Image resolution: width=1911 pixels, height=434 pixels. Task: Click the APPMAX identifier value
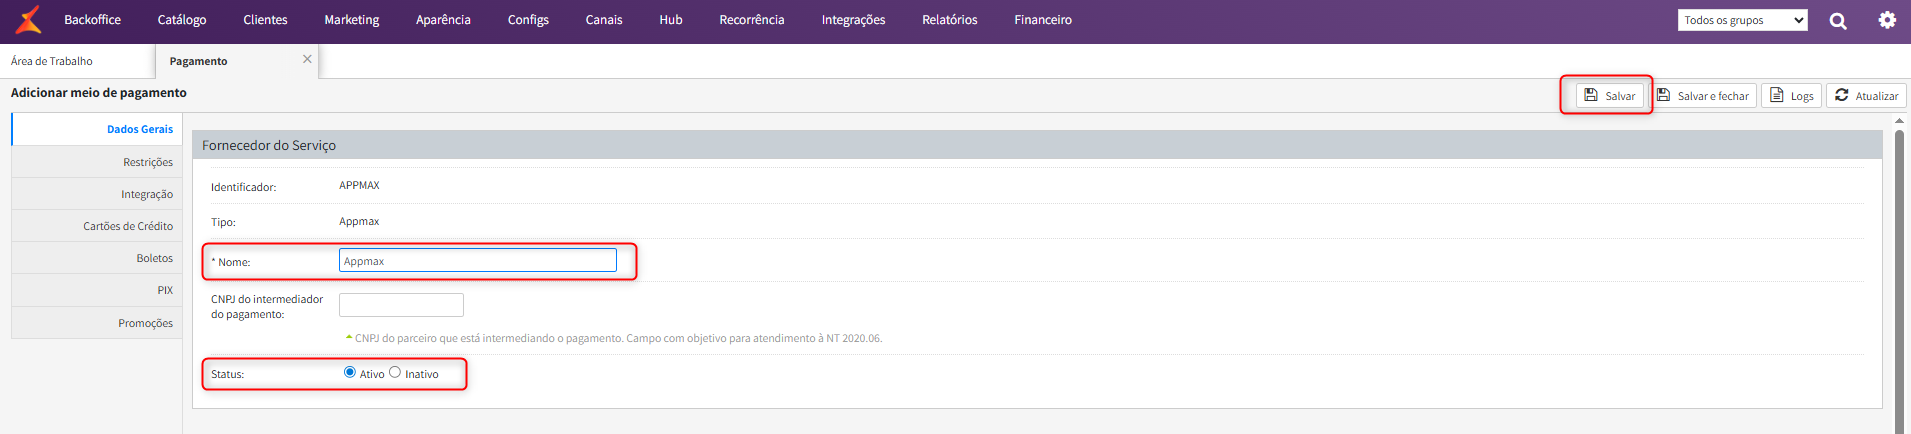point(359,185)
